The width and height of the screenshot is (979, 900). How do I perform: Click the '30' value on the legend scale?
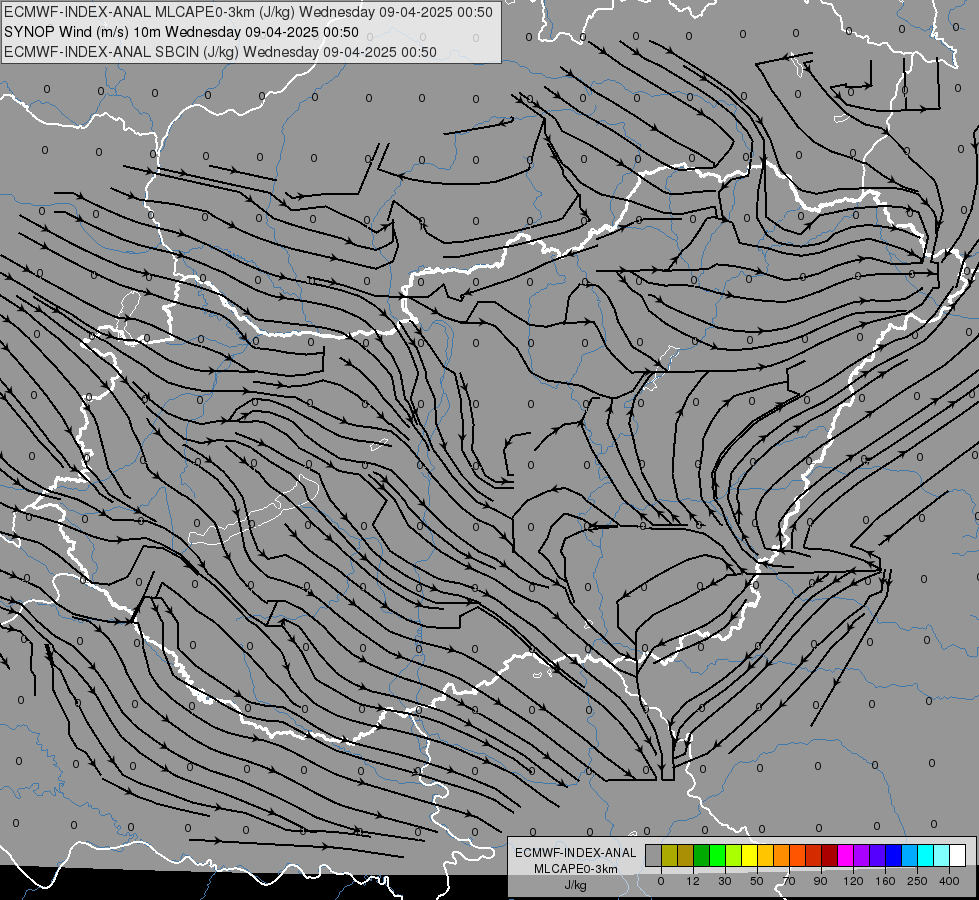click(725, 881)
